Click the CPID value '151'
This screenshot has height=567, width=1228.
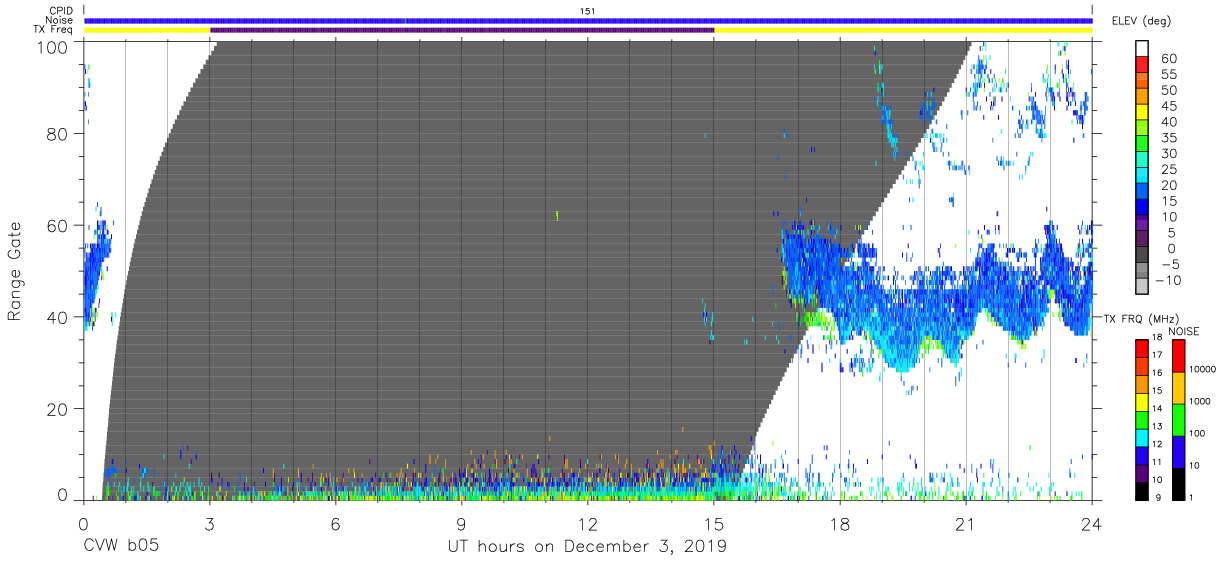coord(588,10)
